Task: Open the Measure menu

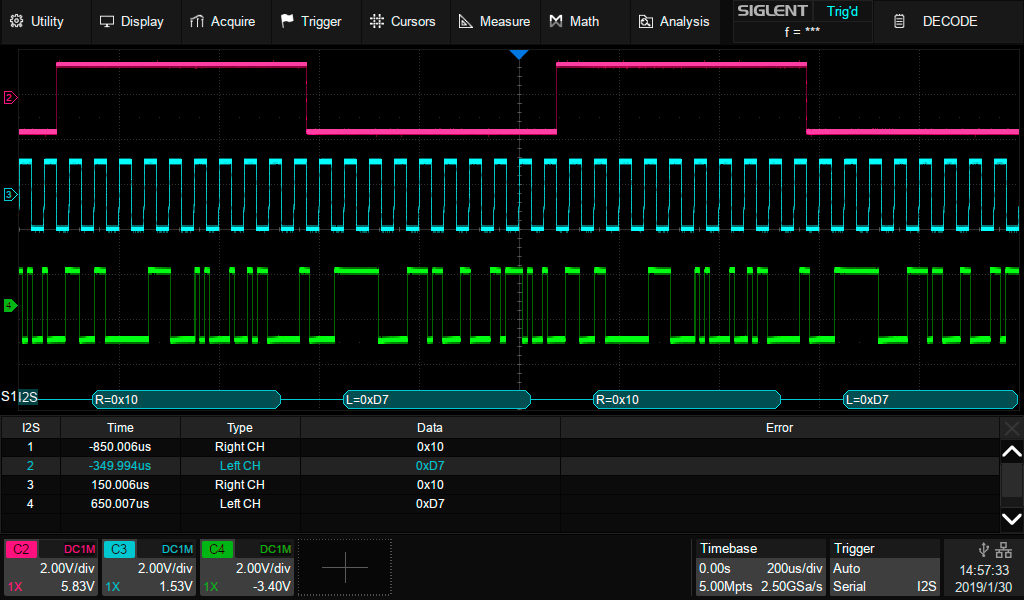Action: [494, 21]
